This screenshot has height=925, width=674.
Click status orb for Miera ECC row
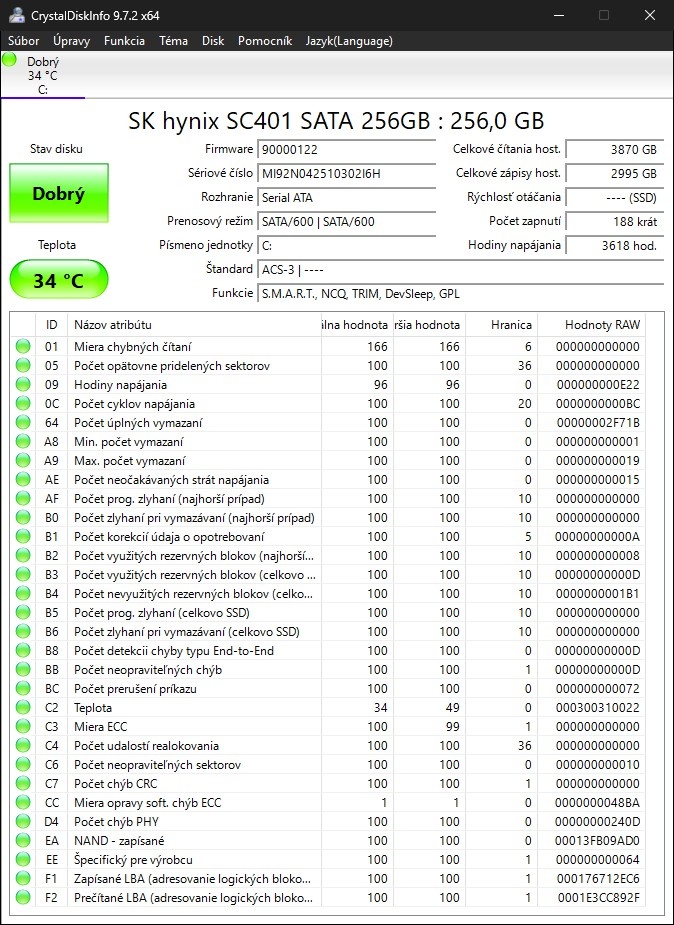click(x=23, y=726)
